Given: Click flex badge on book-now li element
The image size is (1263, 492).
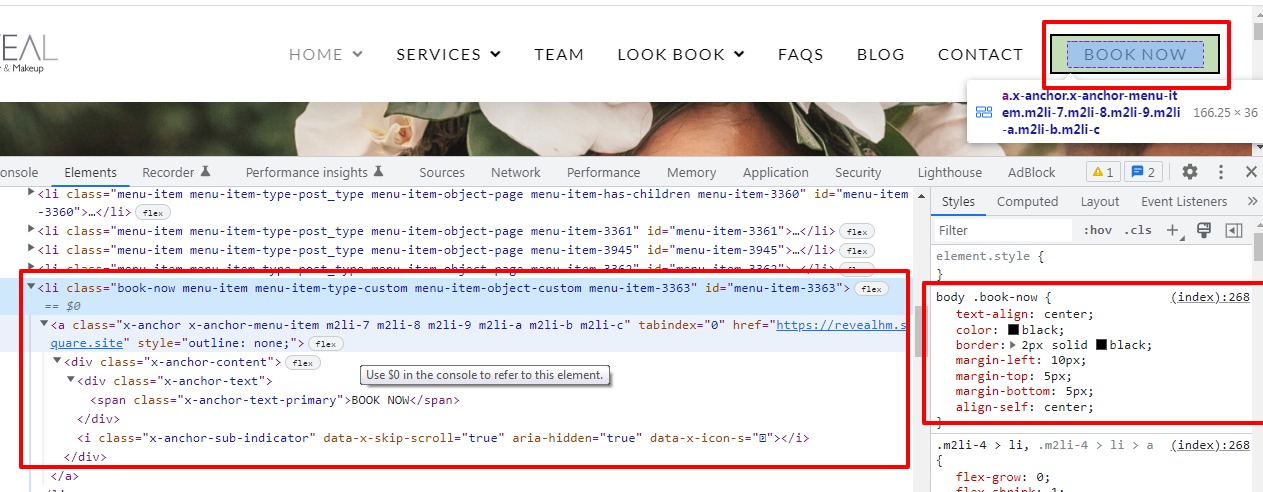Looking at the screenshot, I should [871, 289].
